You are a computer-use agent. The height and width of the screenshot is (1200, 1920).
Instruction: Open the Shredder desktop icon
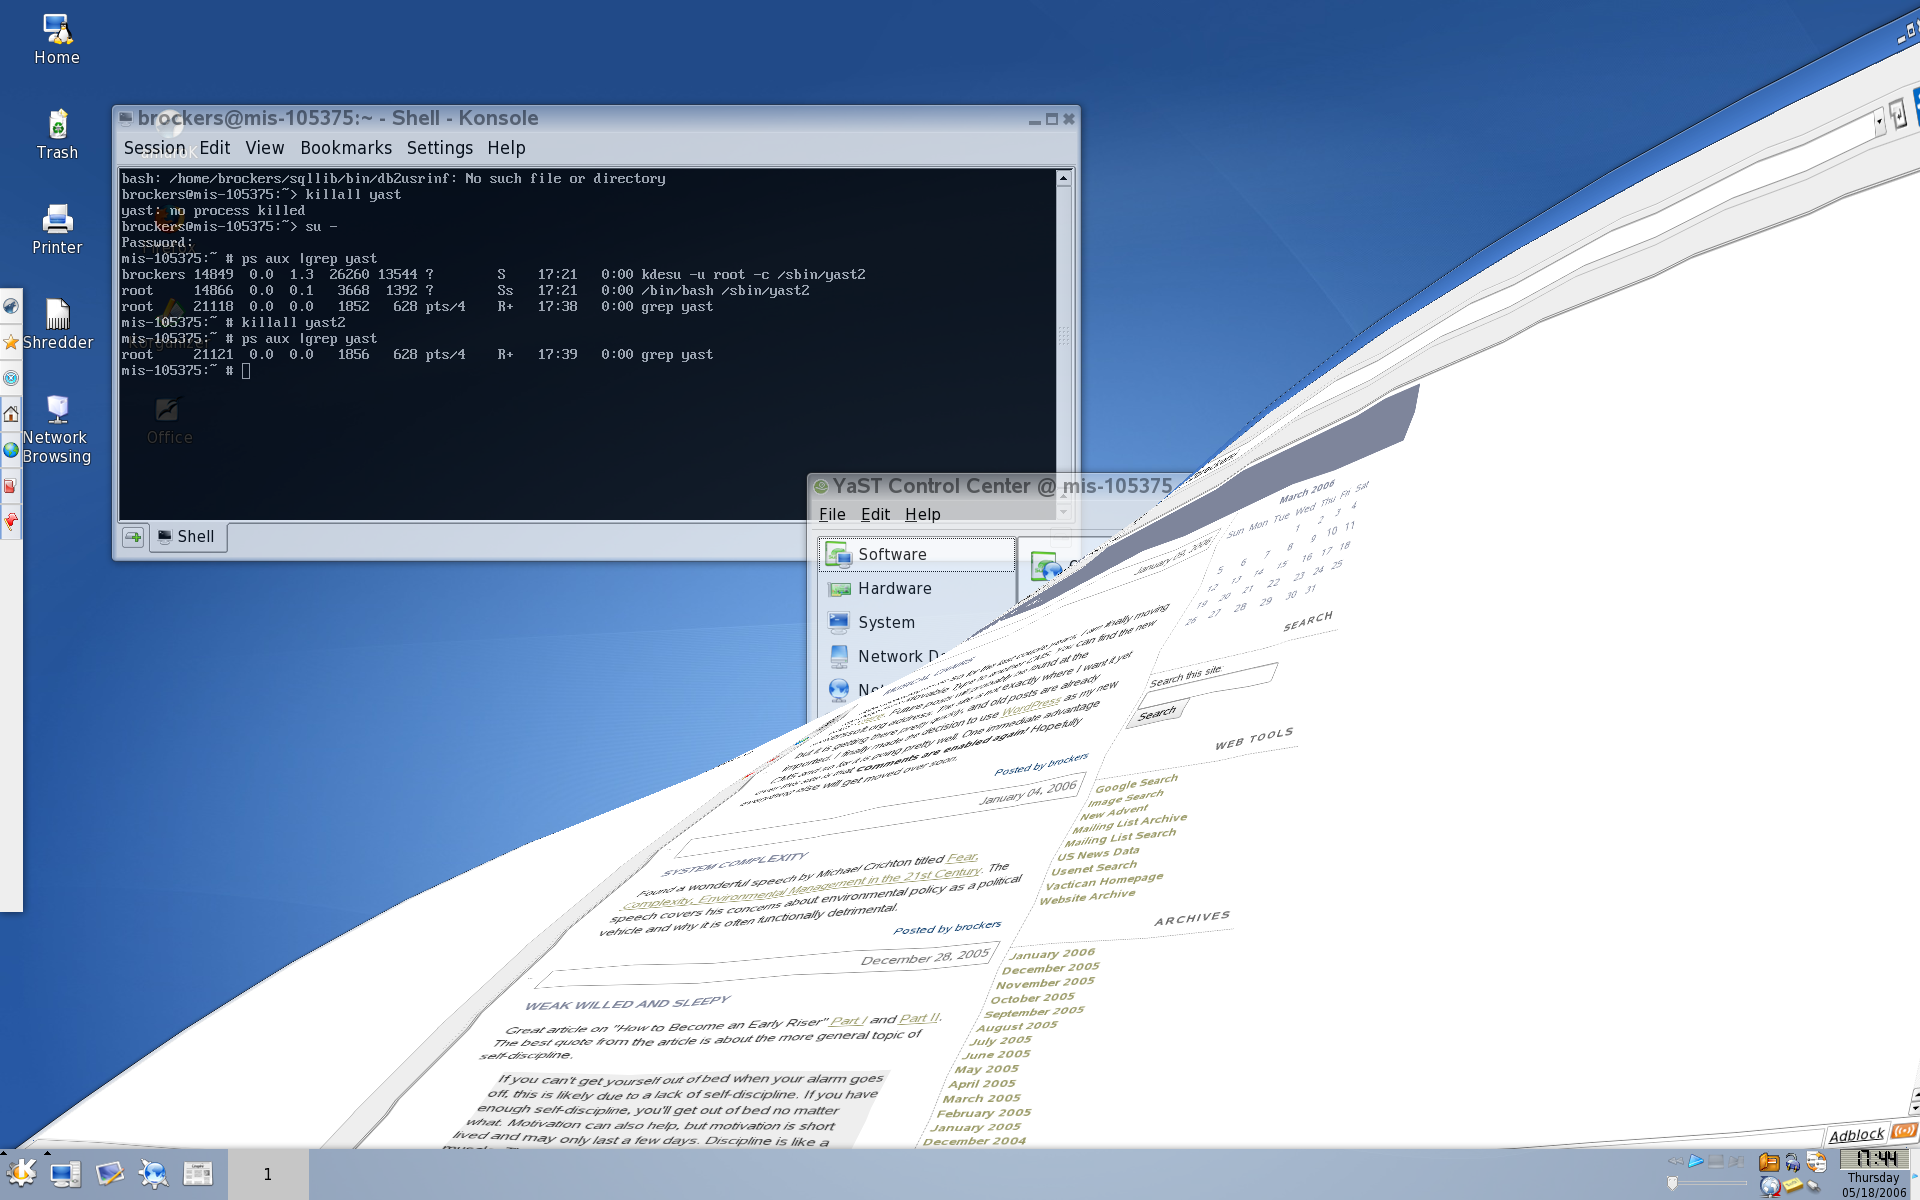(58, 324)
